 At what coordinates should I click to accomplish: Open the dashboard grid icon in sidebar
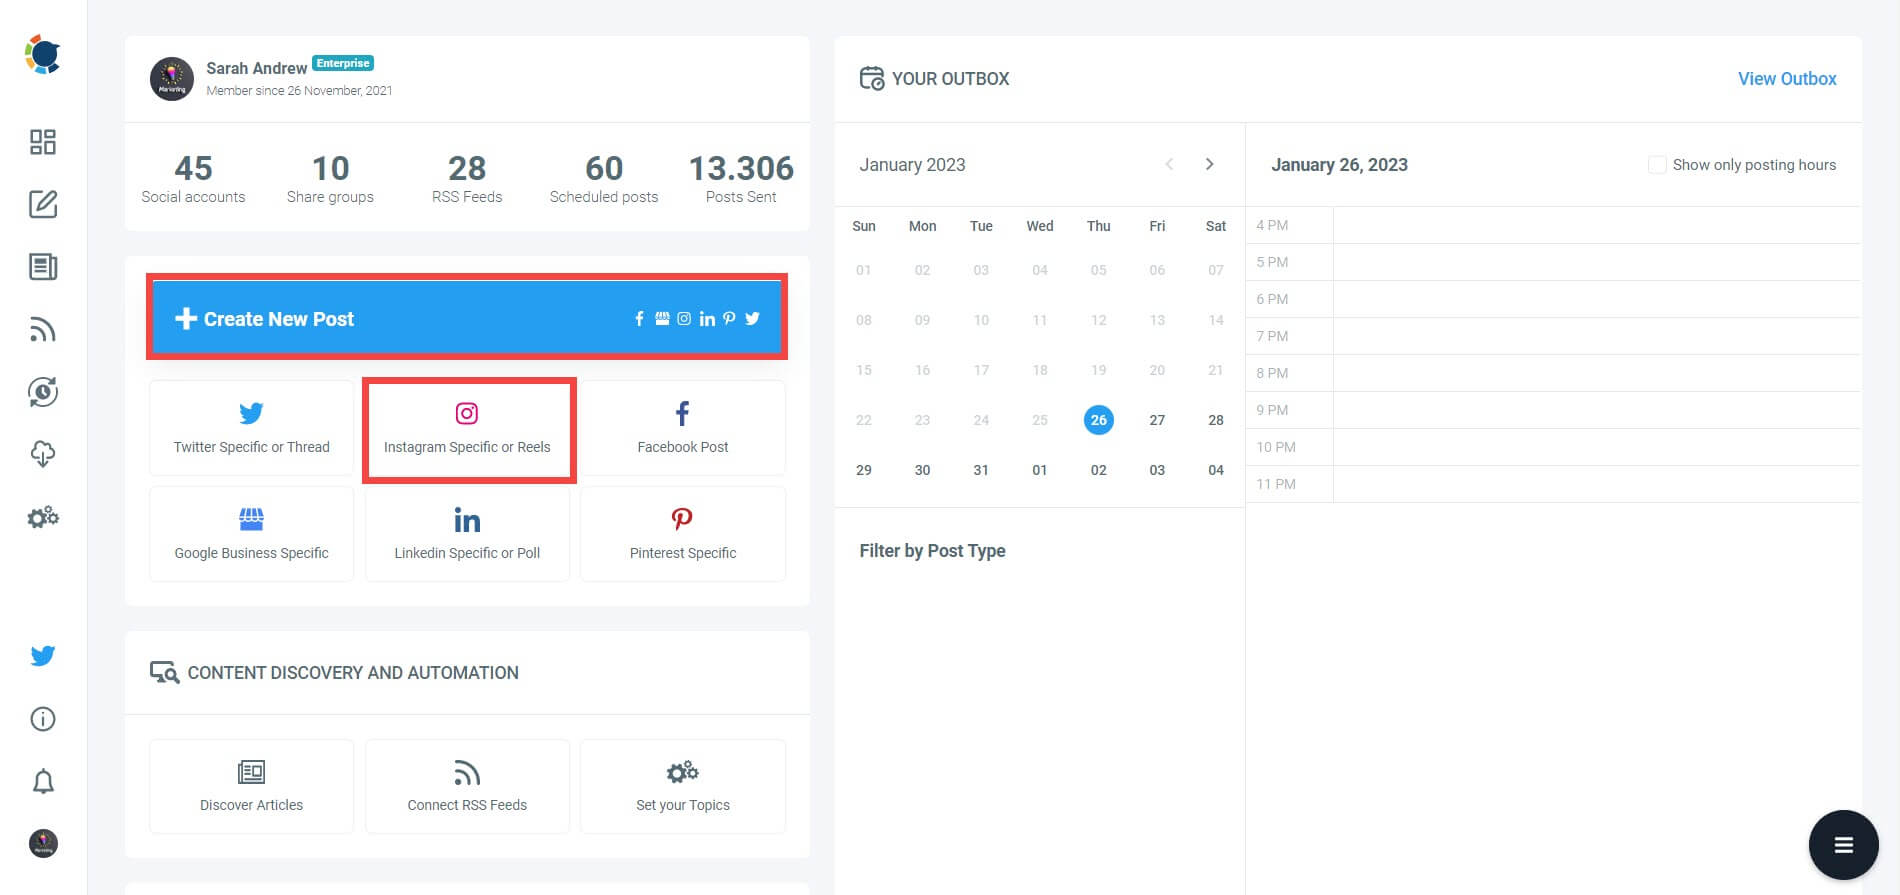click(43, 142)
